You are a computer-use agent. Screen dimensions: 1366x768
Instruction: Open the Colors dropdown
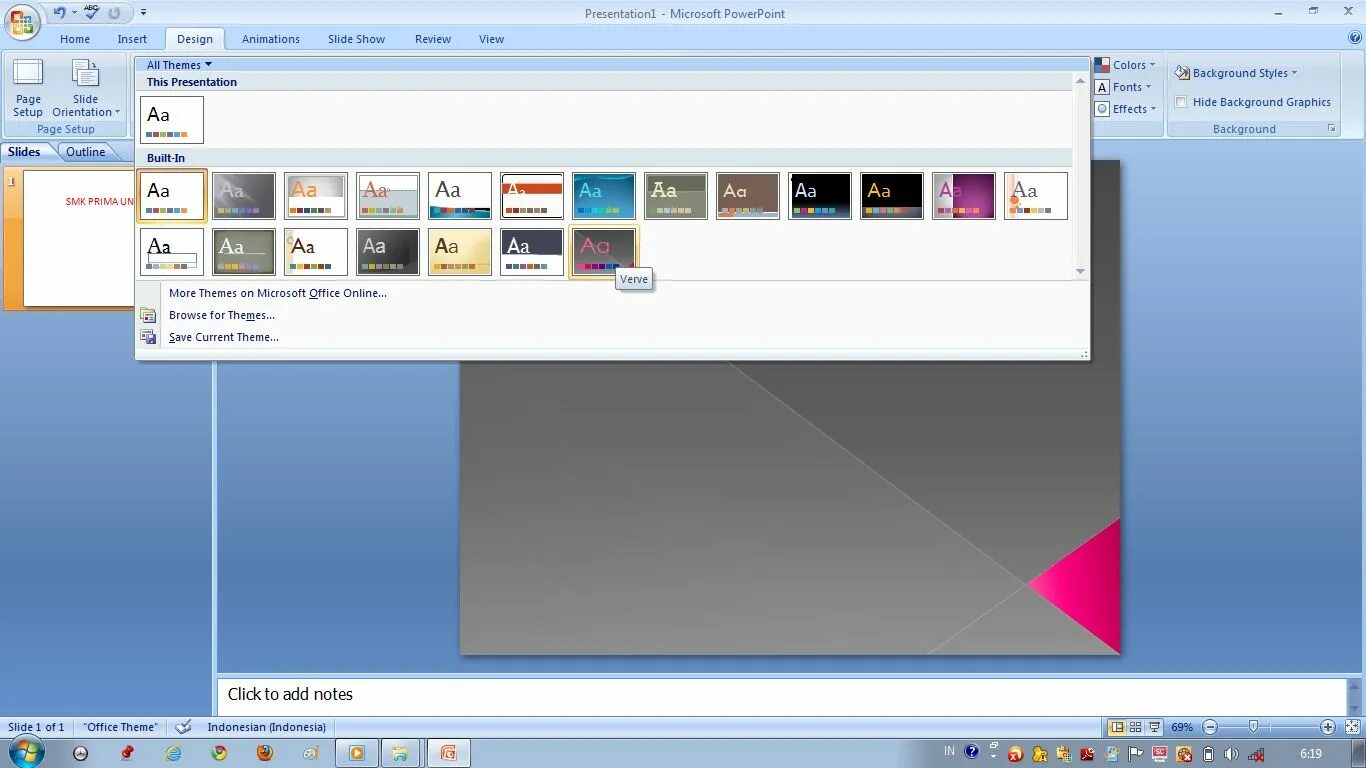point(1125,65)
